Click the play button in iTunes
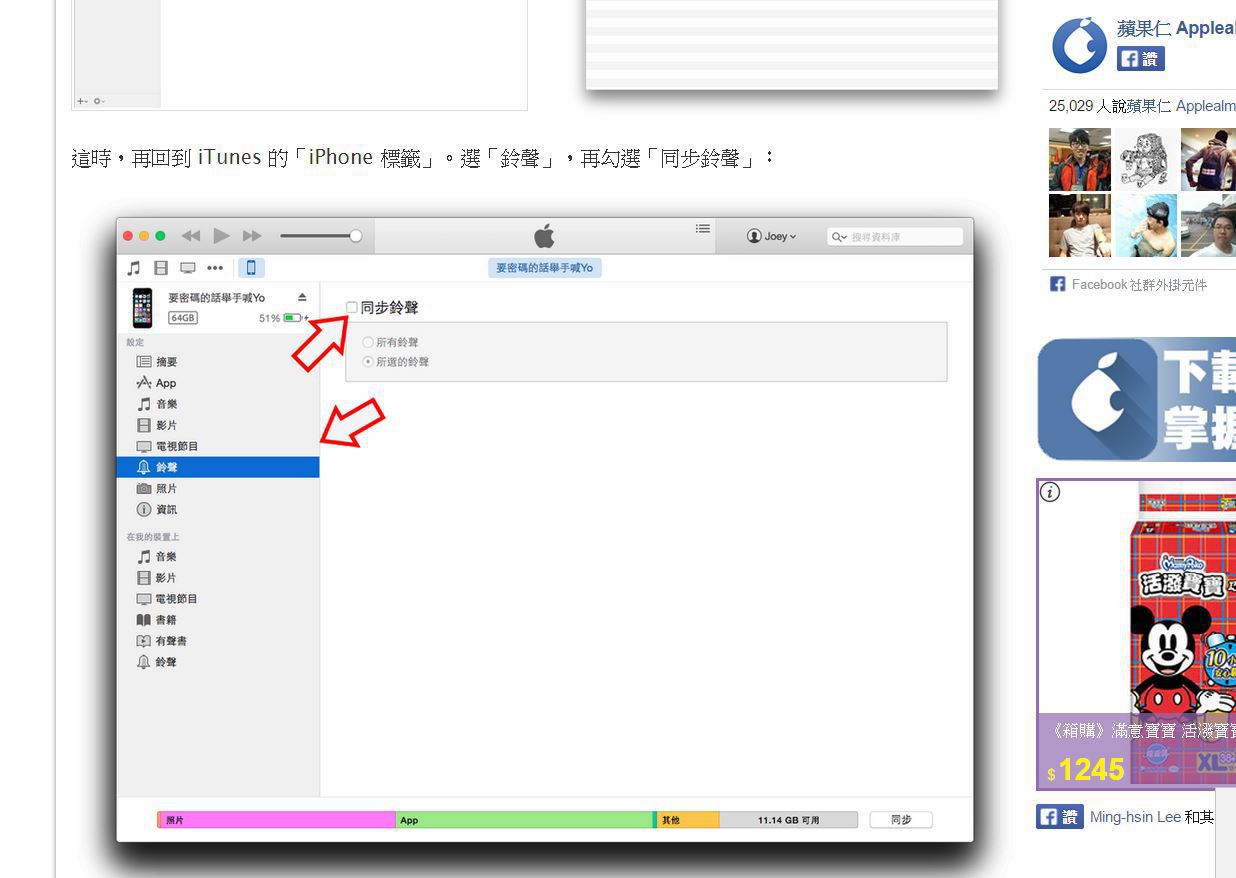Viewport: 1236px width, 878px height. tap(221, 236)
